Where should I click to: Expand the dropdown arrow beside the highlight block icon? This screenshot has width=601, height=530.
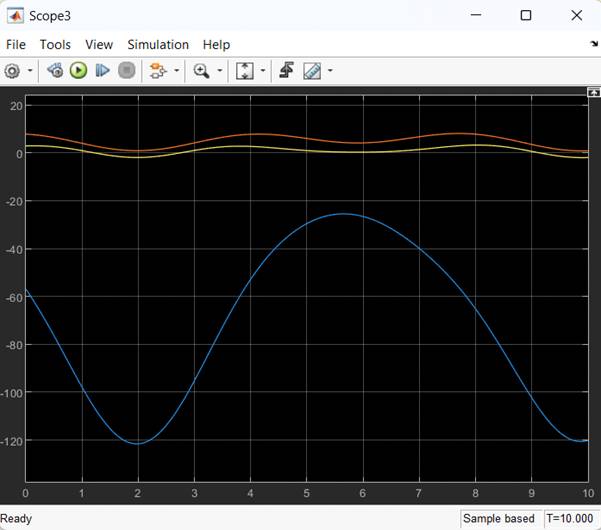pyautogui.click(x=176, y=71)
